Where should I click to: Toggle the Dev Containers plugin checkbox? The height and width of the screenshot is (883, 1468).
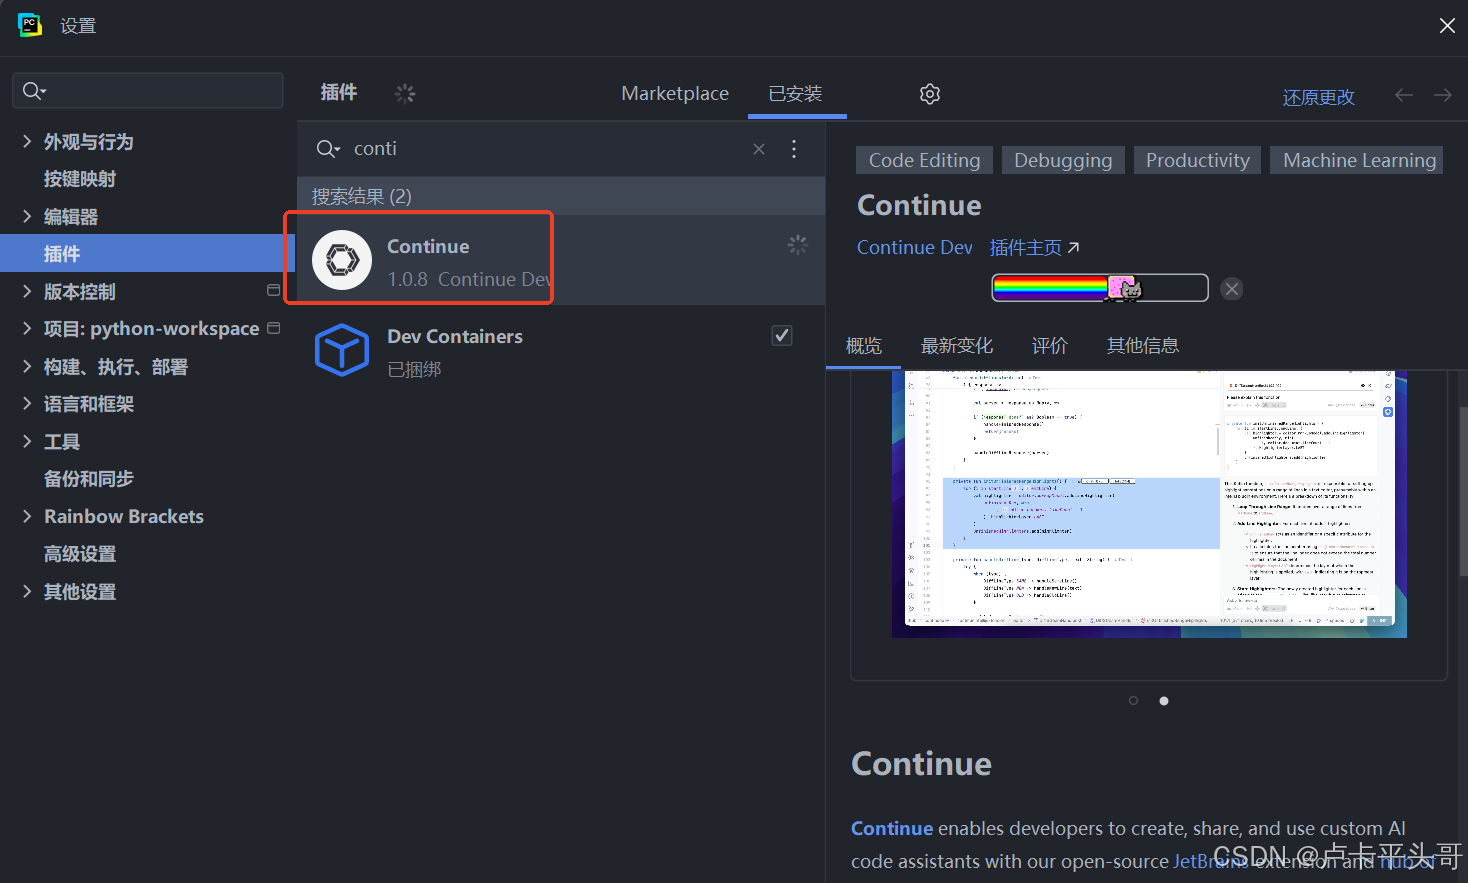coord(782,336)
